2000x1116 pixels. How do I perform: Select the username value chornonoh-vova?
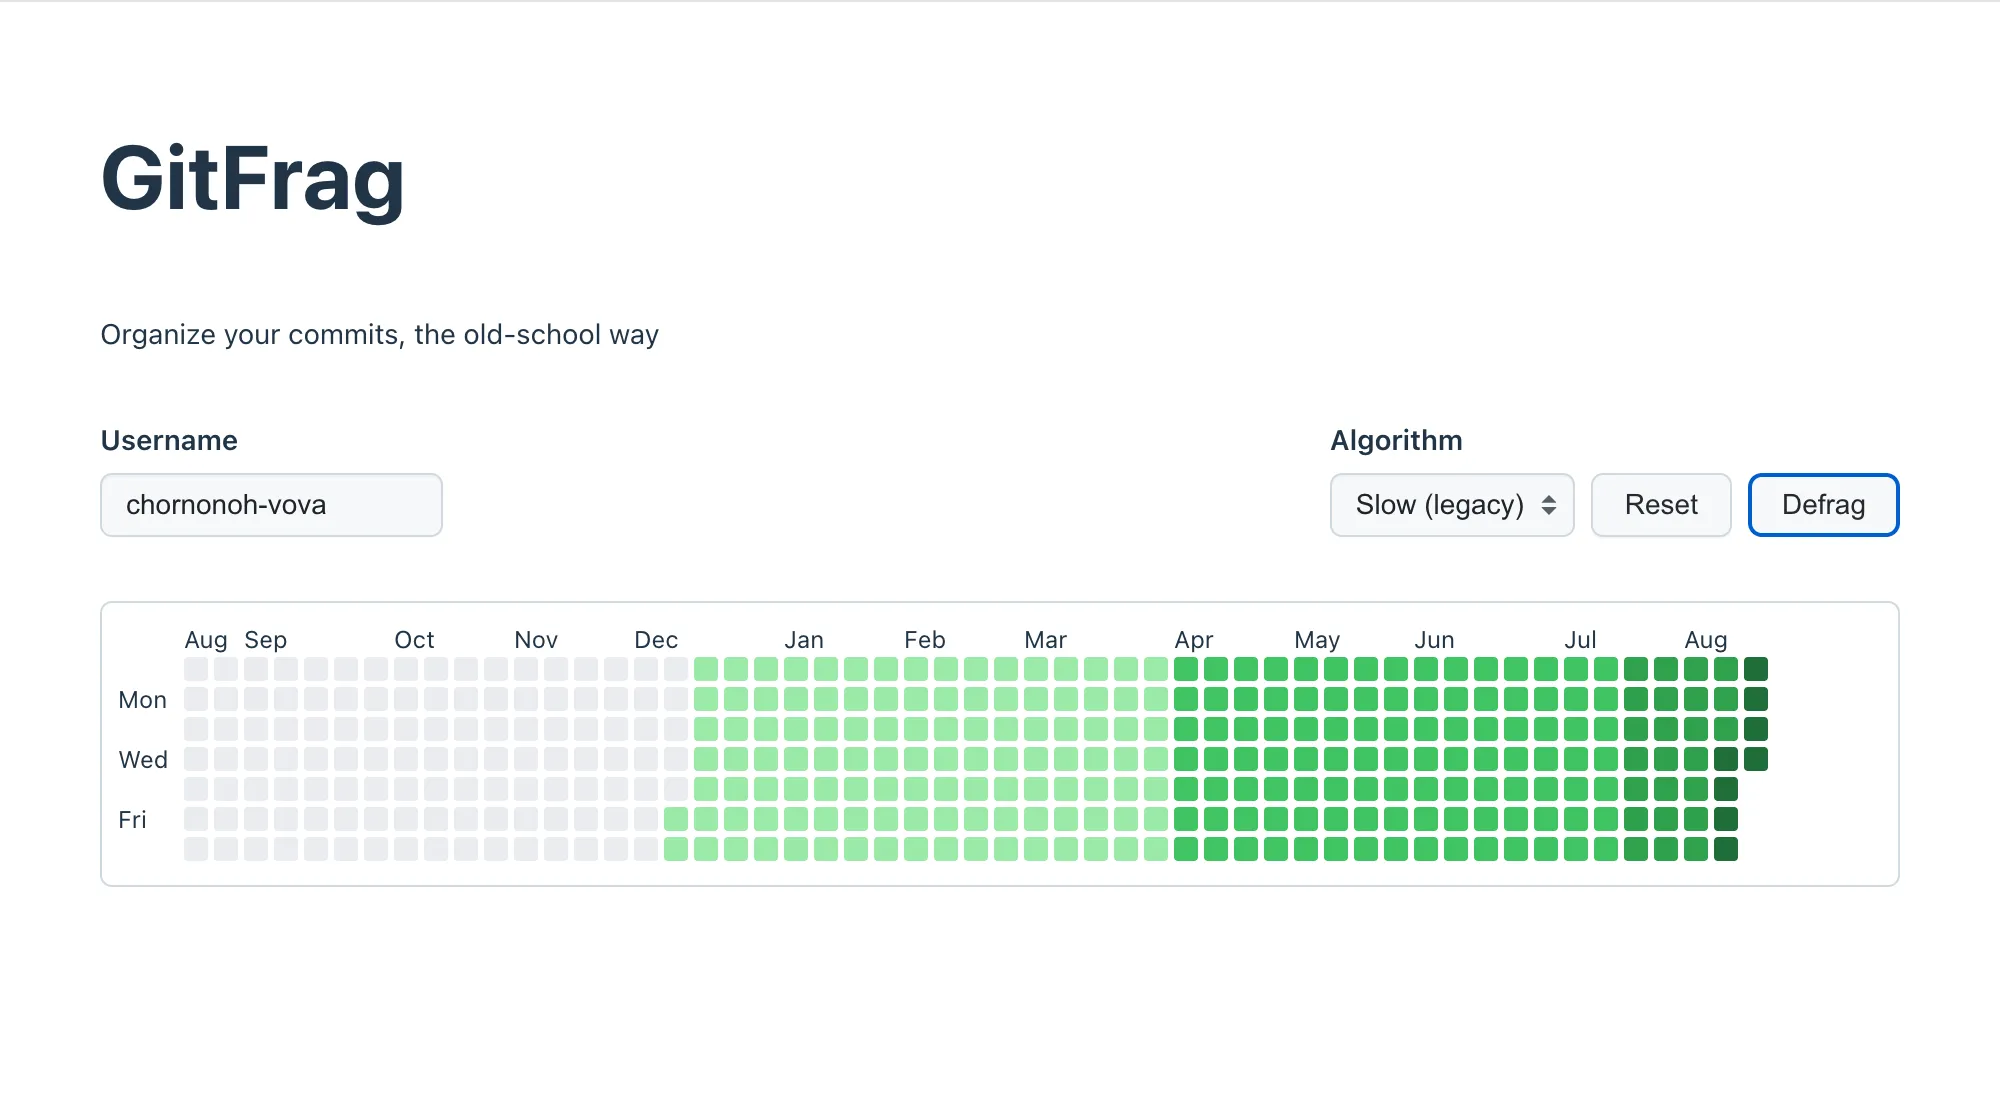[226, 505]
